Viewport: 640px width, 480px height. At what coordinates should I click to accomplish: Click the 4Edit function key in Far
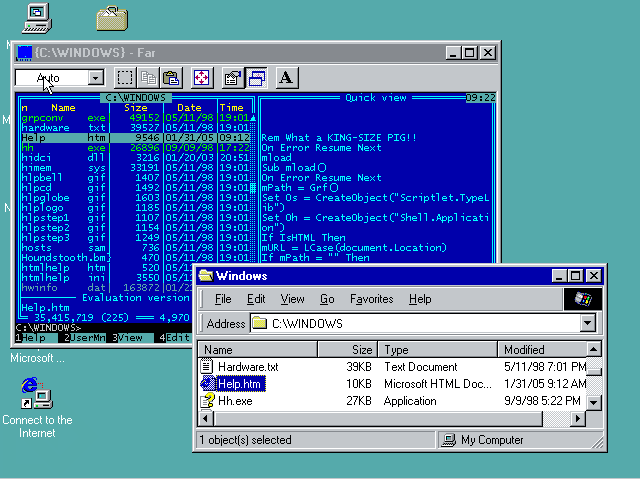point(175,338)
